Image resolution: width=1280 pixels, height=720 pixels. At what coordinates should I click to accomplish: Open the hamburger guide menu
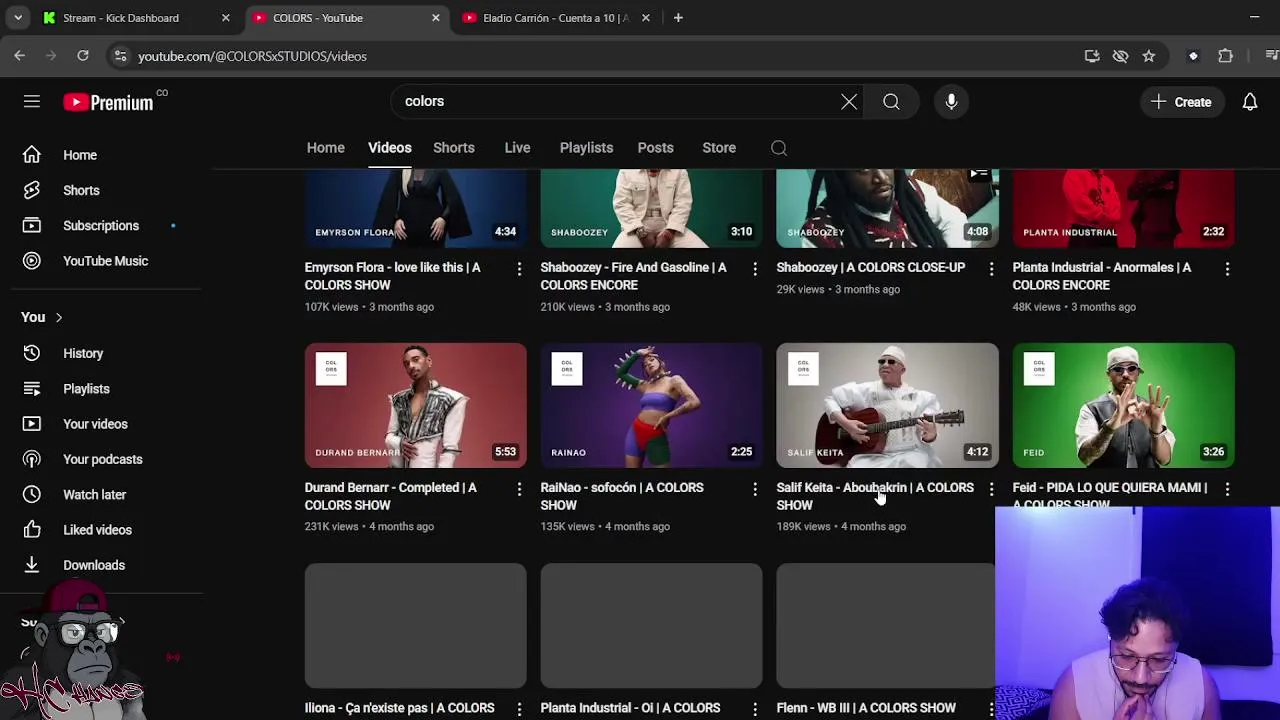pos(32,102)
